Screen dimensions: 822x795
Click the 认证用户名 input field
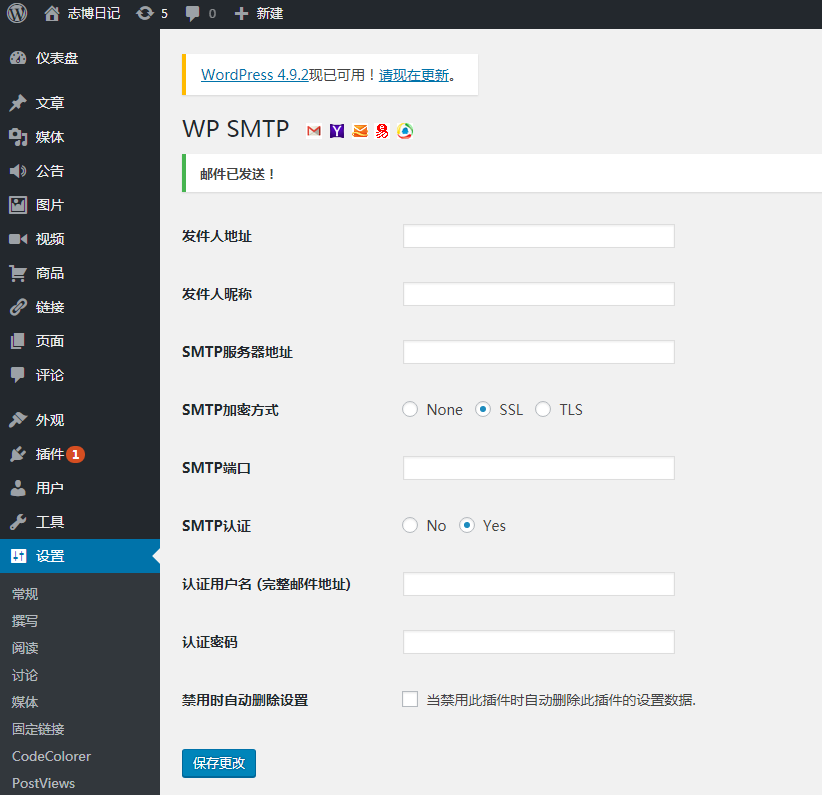[x=539, y=584]
